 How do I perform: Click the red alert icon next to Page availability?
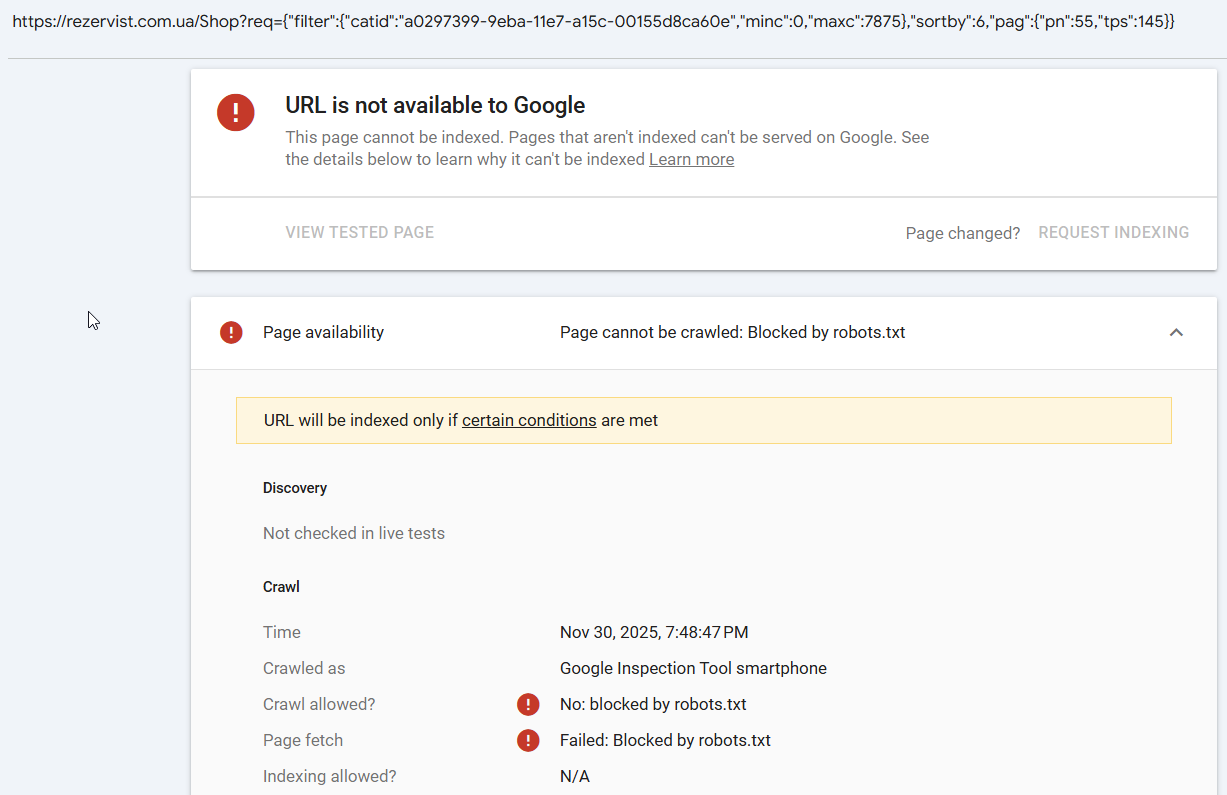231,332
